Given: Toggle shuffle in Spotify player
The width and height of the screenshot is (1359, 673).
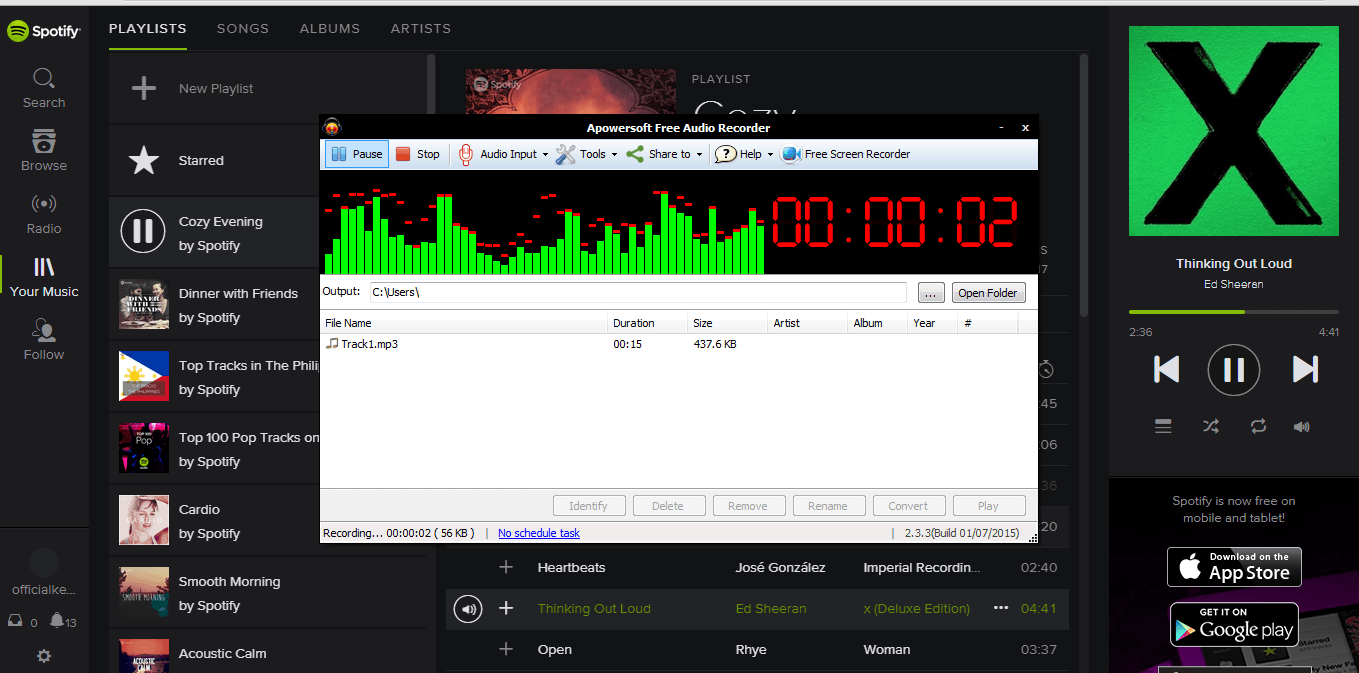Looking at the screenshot, I should click(x=1211, y=426).
